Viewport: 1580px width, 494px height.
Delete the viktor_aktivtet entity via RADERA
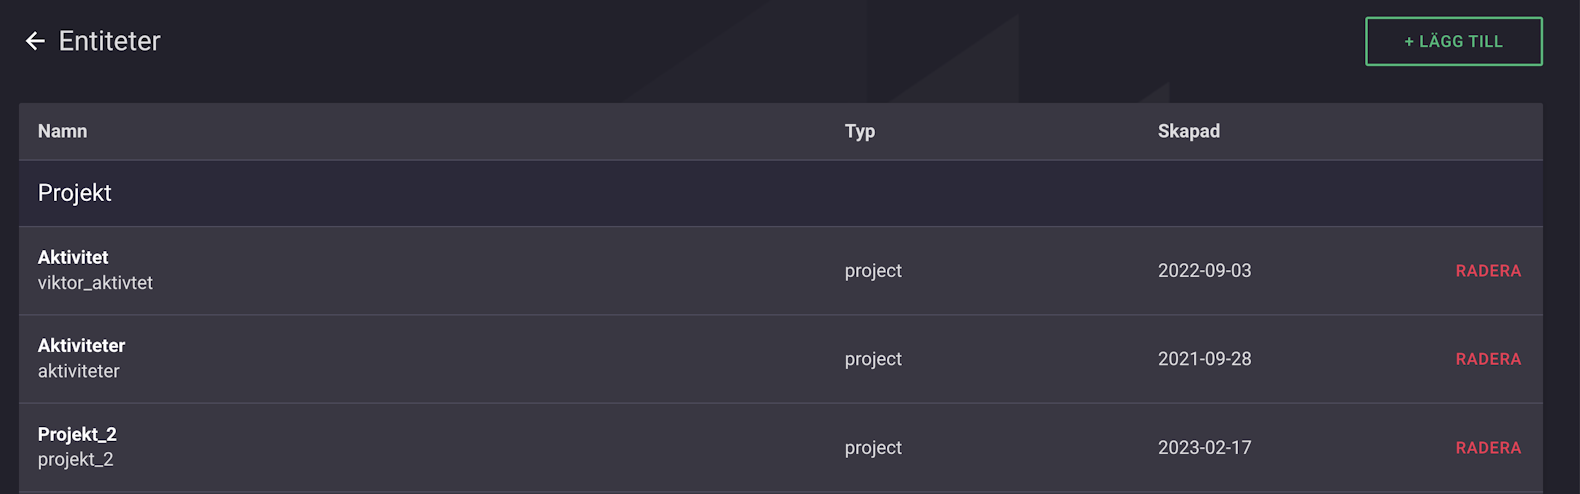pyautogui.click(x=1487, y=271)
